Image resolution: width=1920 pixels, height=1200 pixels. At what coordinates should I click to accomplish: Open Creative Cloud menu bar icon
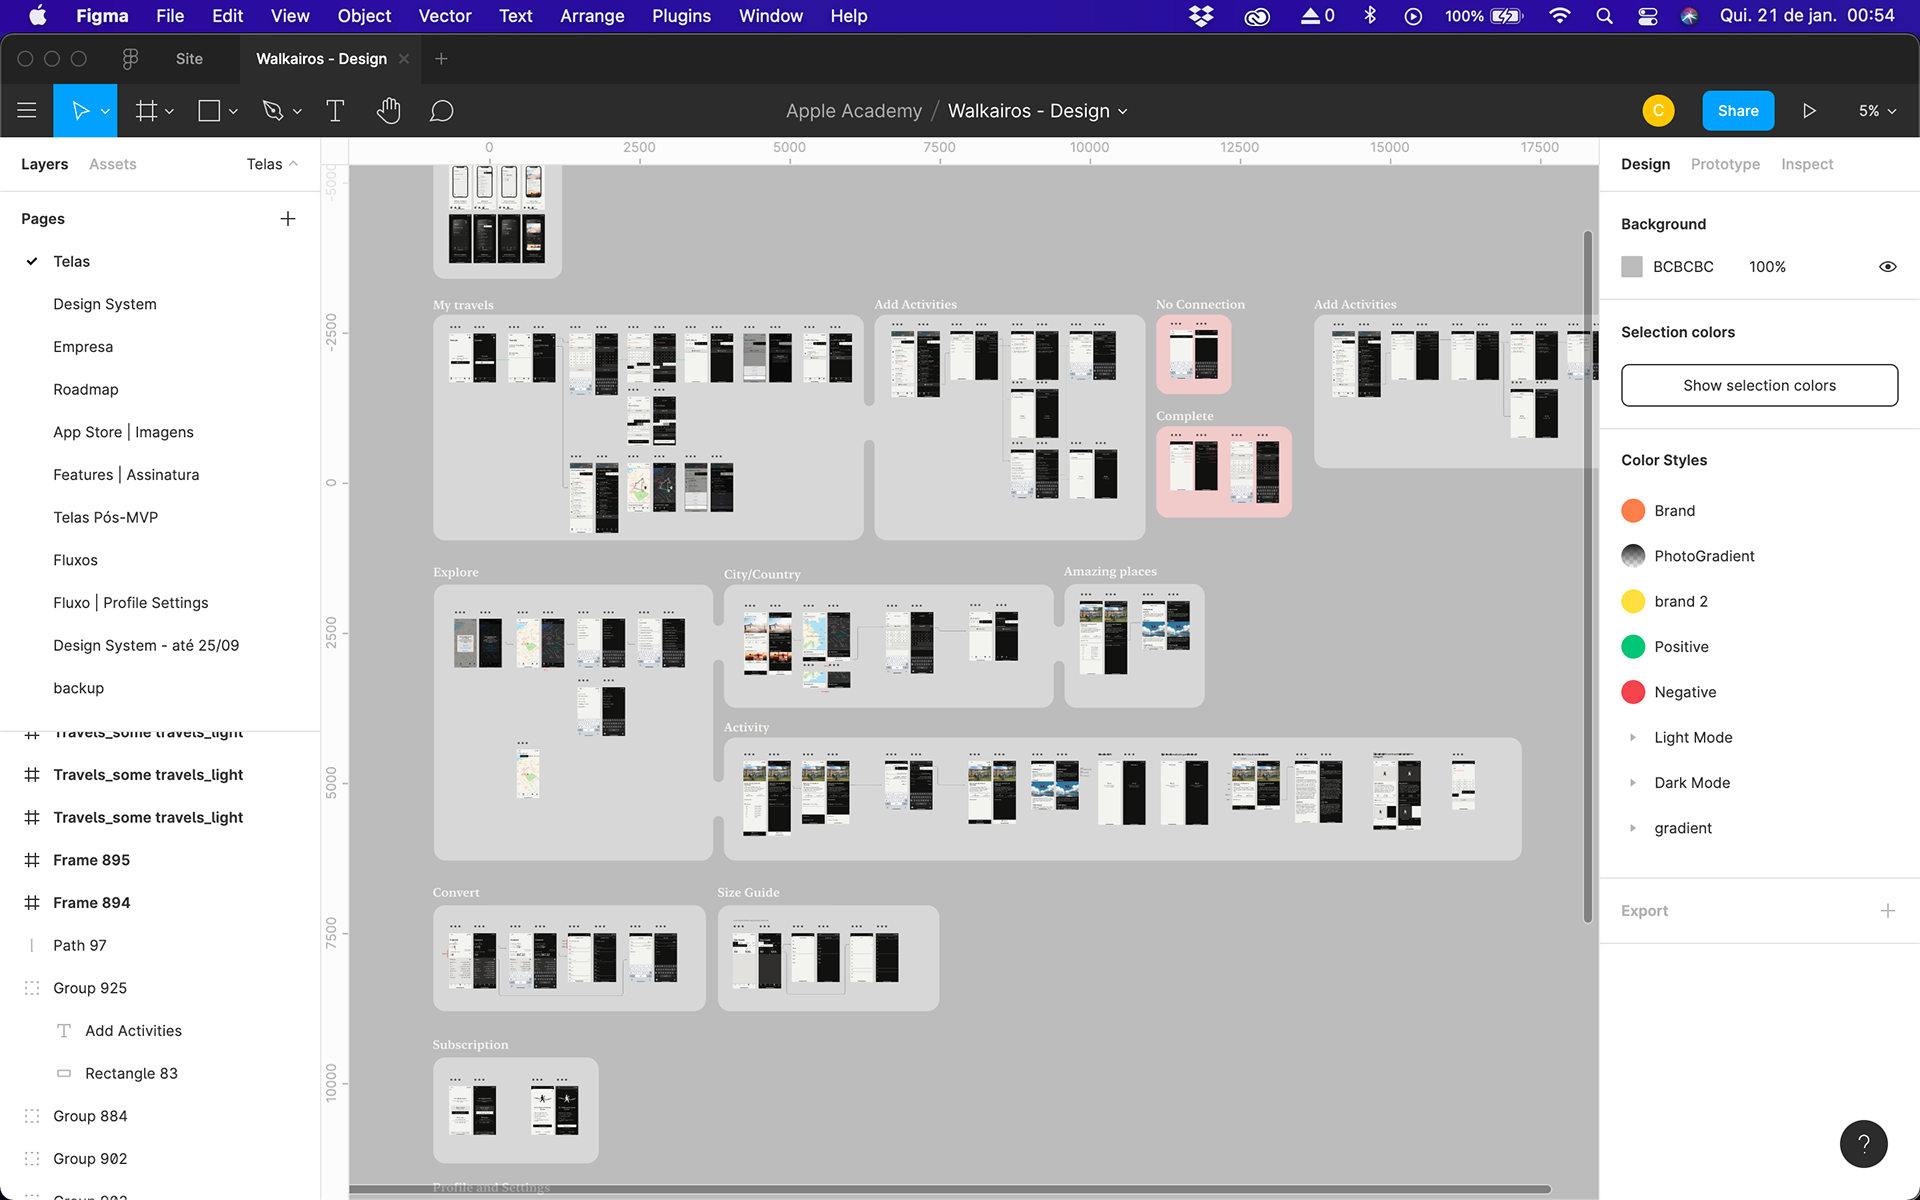[1257, 16]
